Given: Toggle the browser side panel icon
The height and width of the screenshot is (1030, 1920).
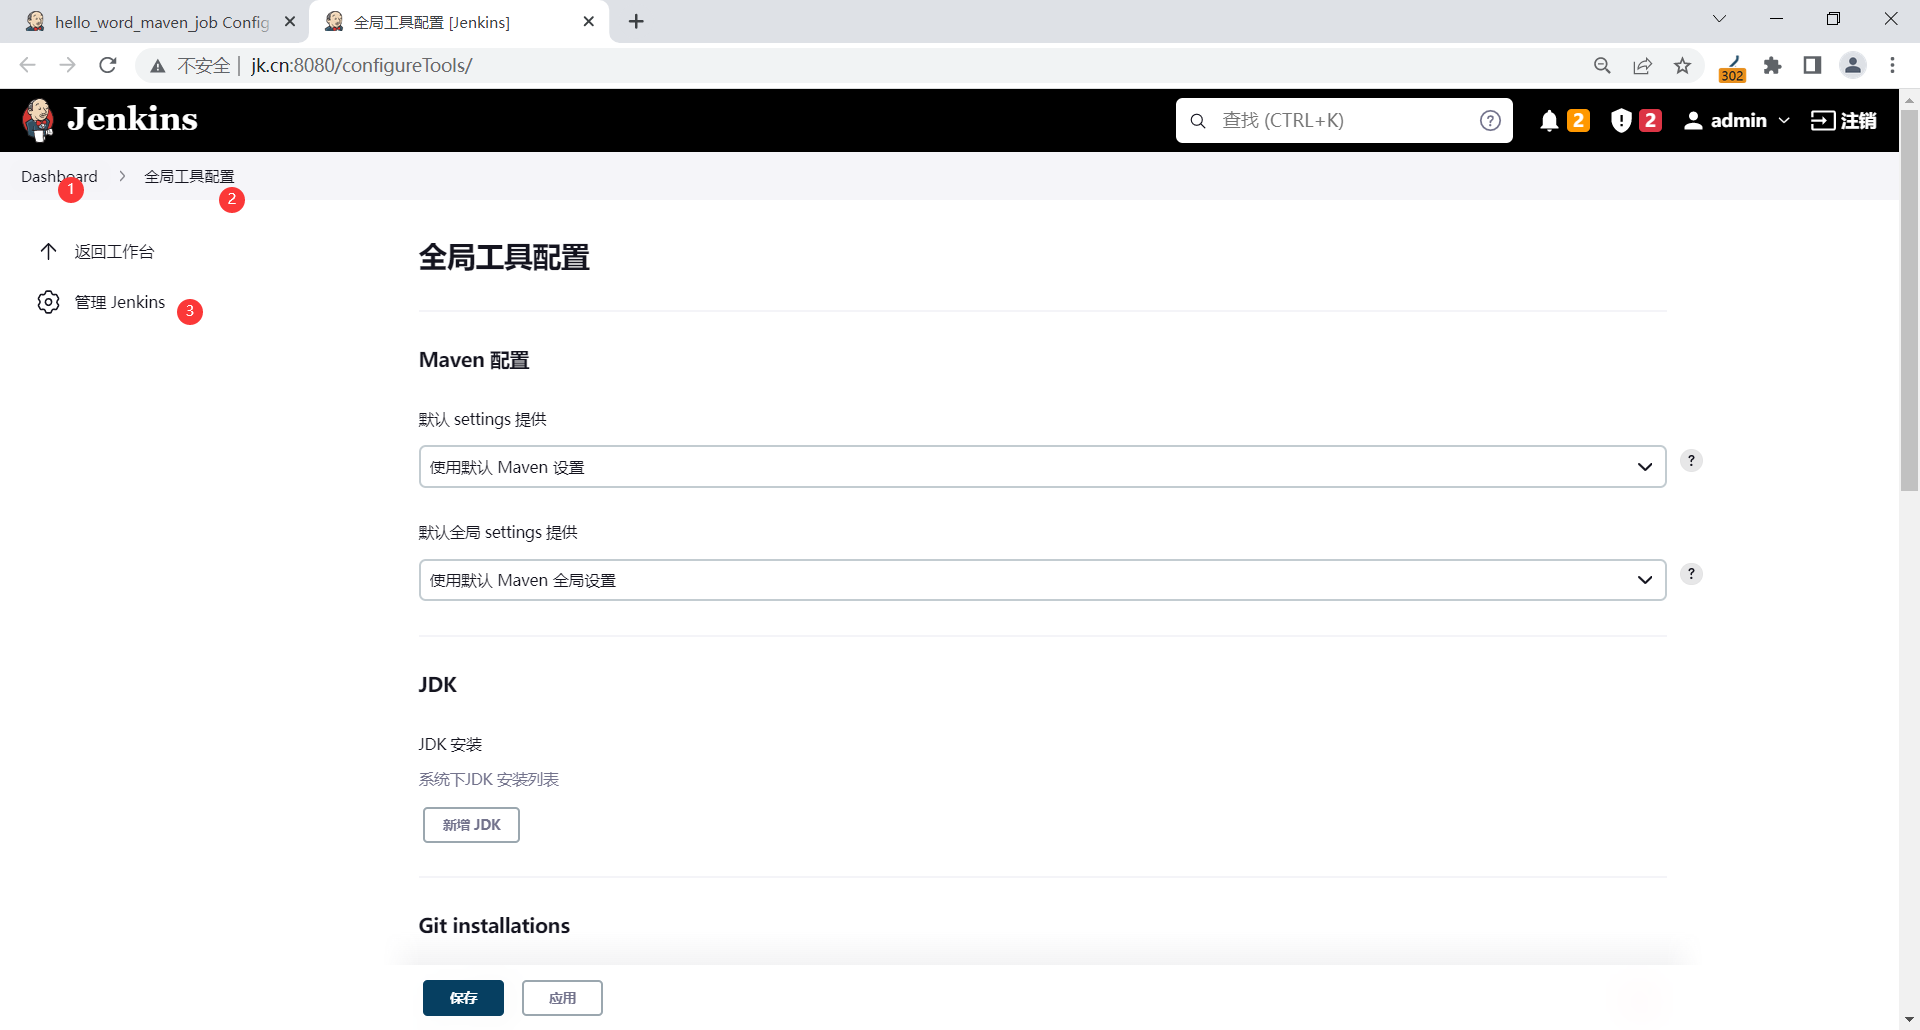Looking at the screenshot, I should (x=1812, y=65).
